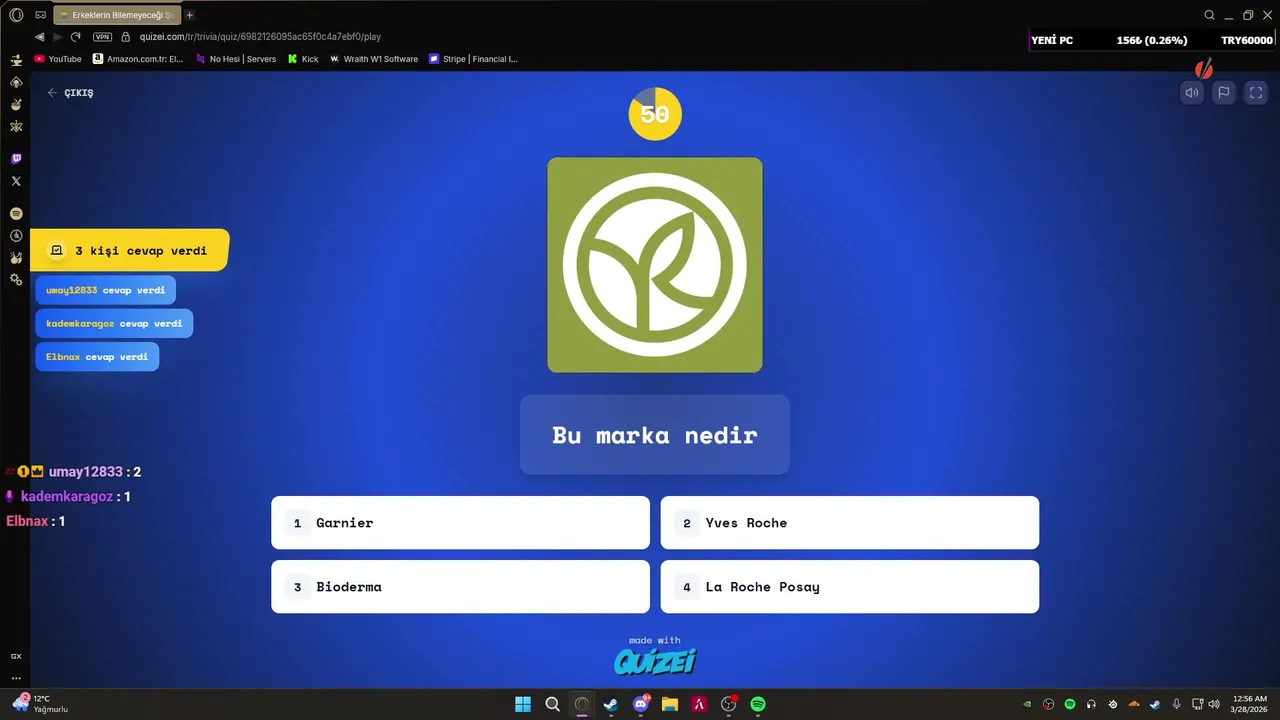1280x720 pixels.
Task: Open Discord from the taskbar
Action: [x=641, y=704]
